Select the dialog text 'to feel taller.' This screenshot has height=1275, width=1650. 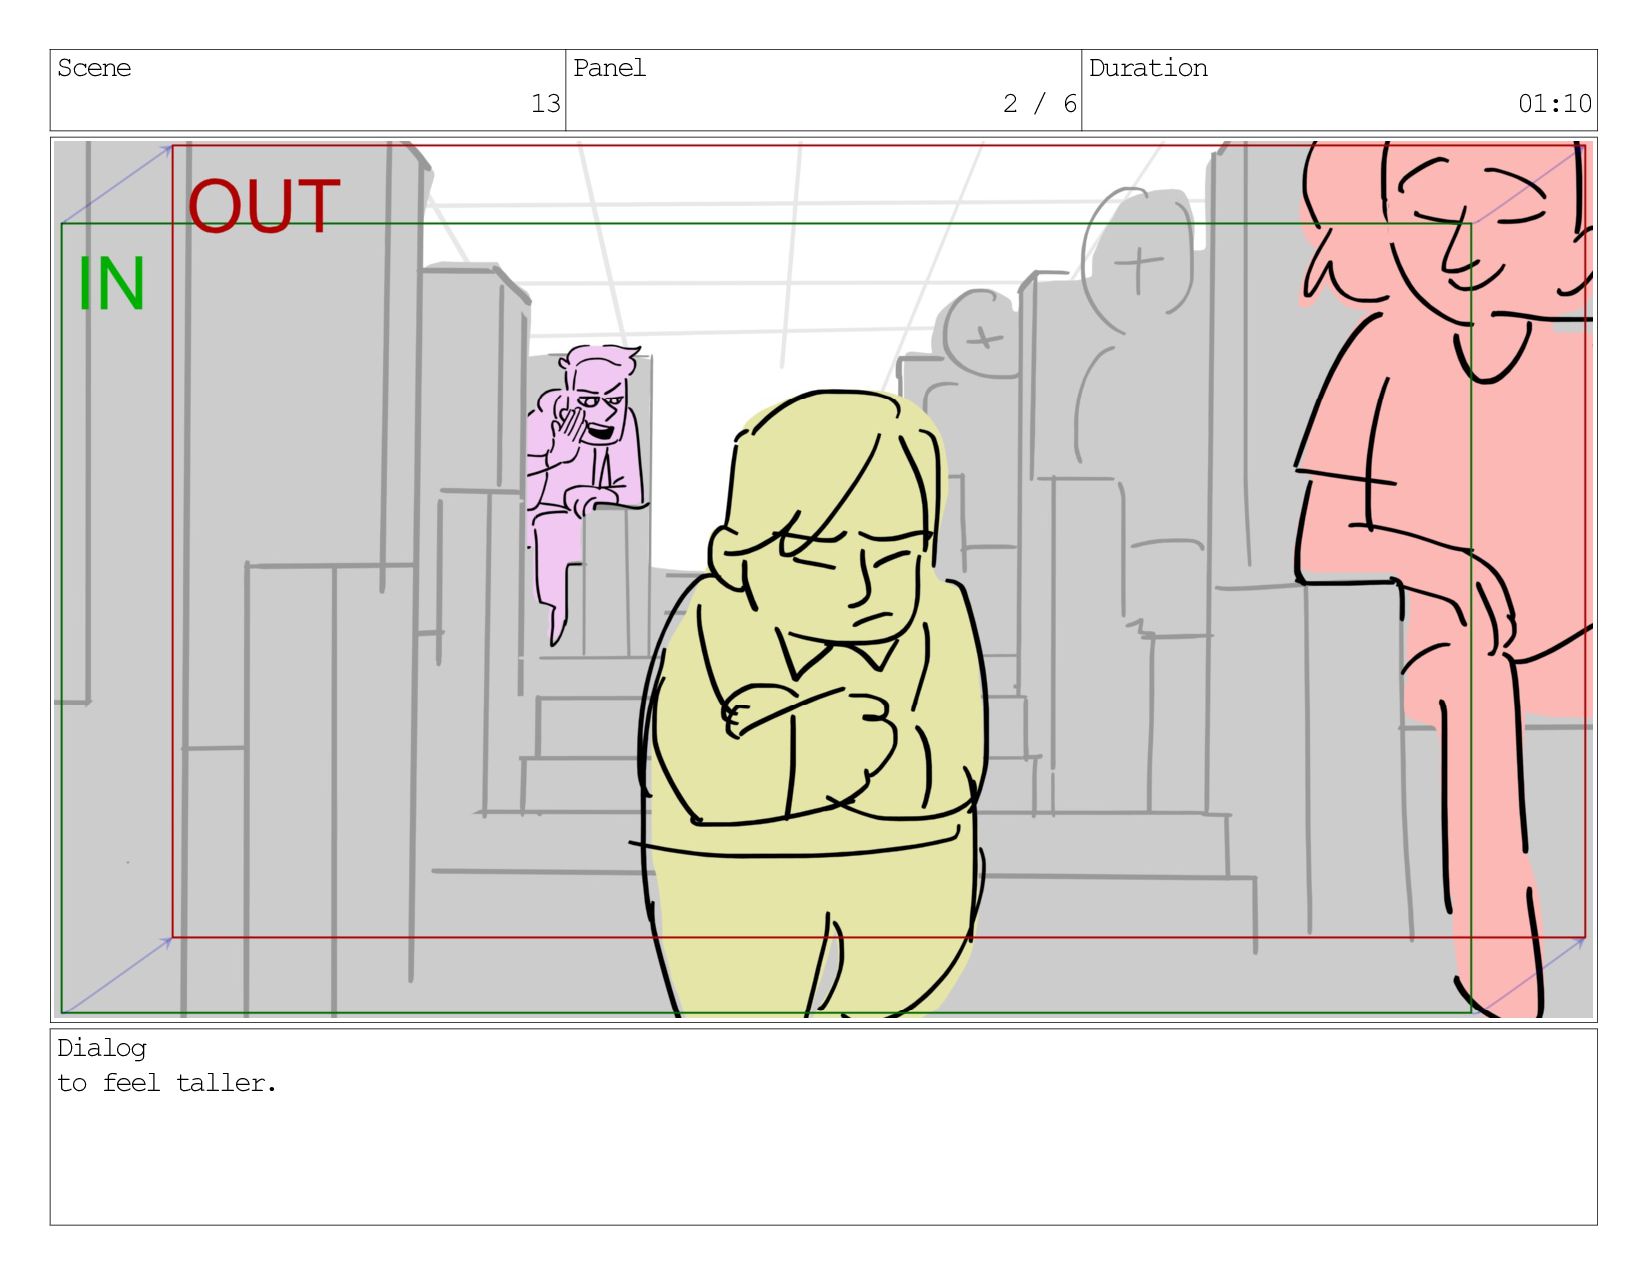[x=167, y=1083]
